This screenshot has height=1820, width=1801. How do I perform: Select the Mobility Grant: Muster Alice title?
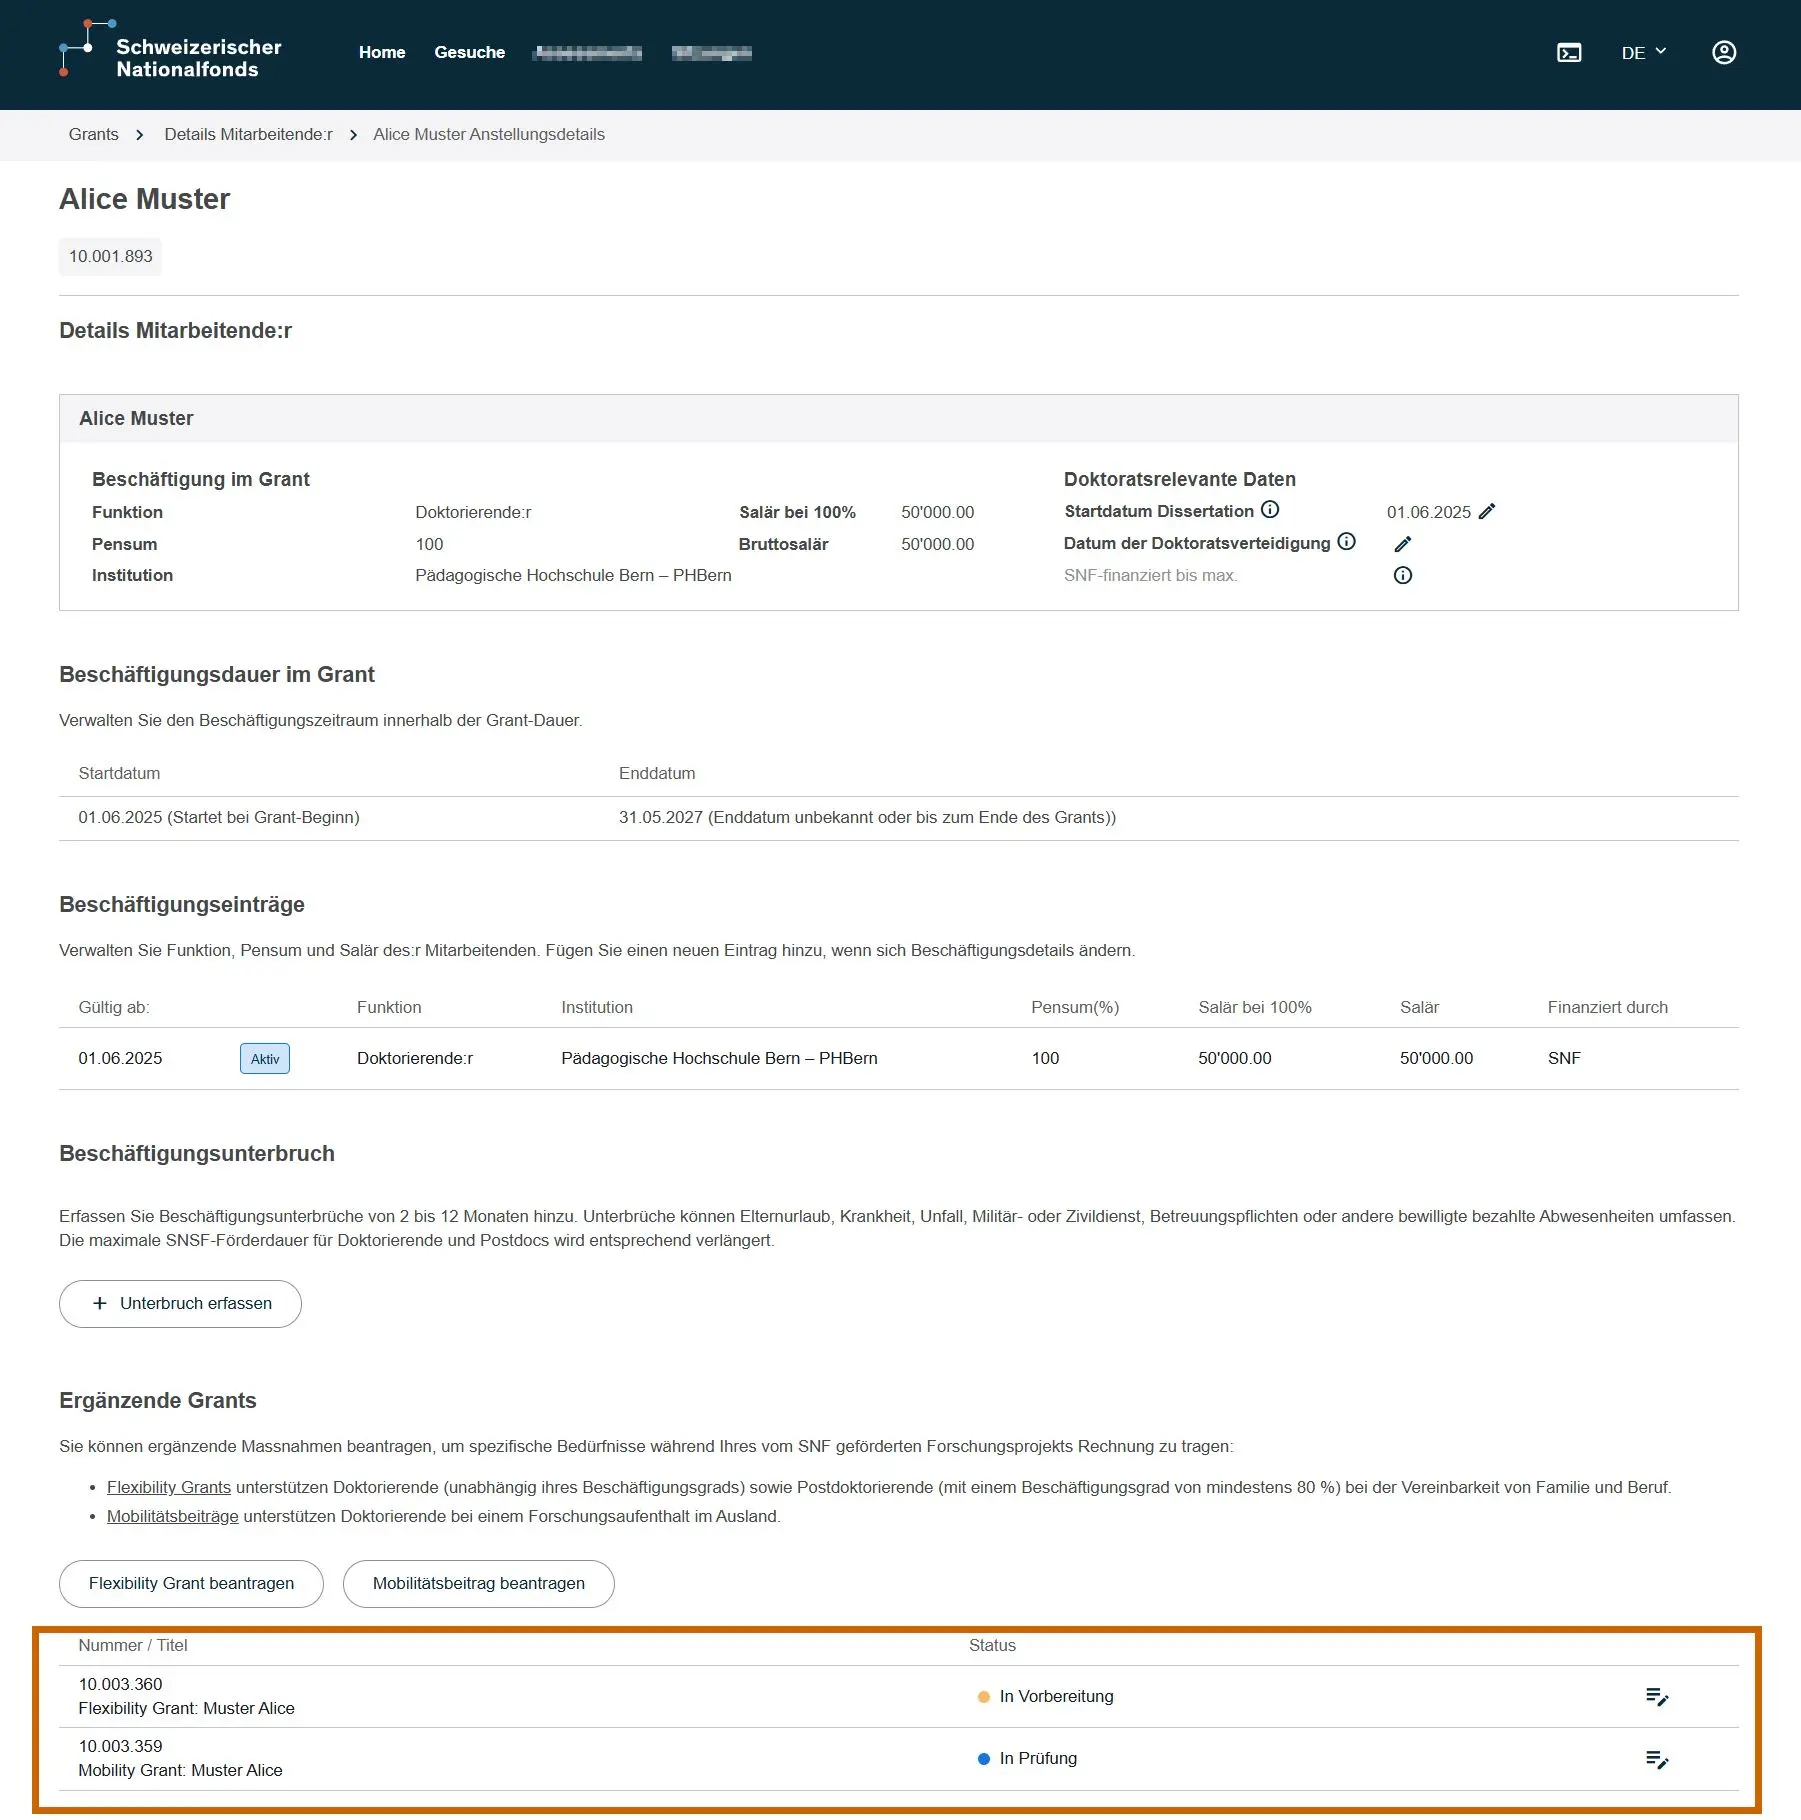coord(181,1771)
